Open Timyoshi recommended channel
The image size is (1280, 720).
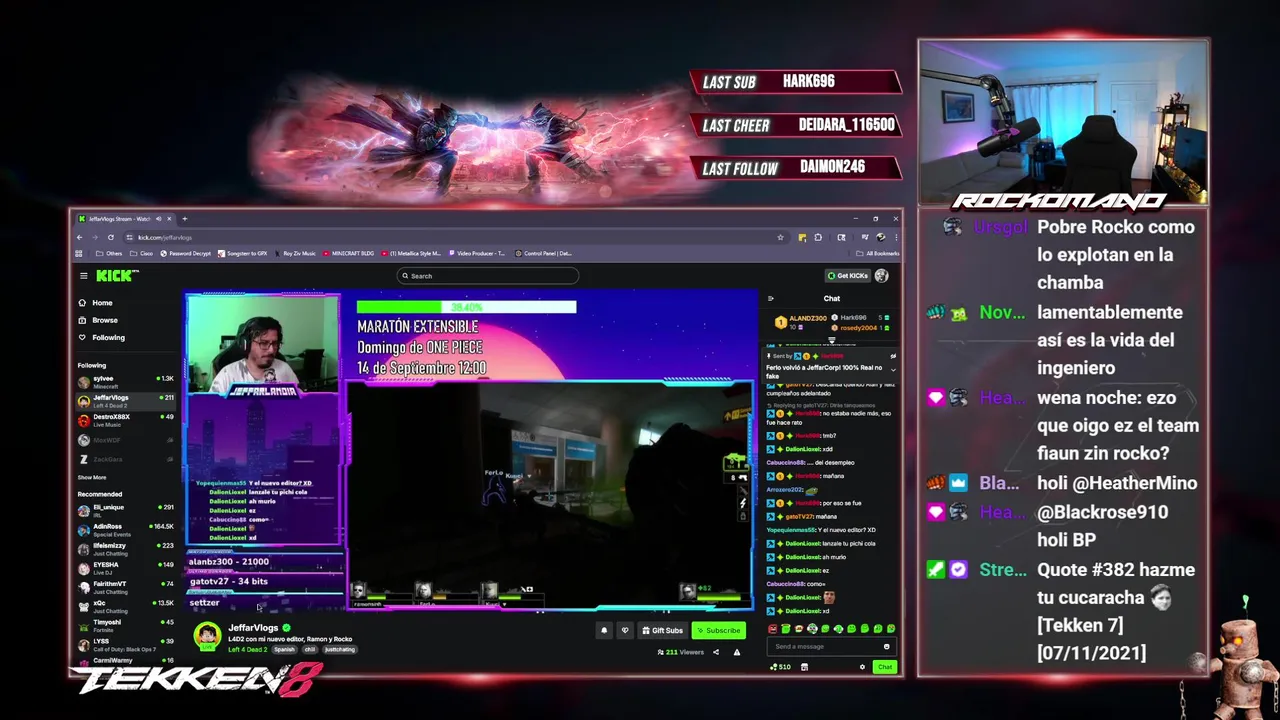point(126,625)
